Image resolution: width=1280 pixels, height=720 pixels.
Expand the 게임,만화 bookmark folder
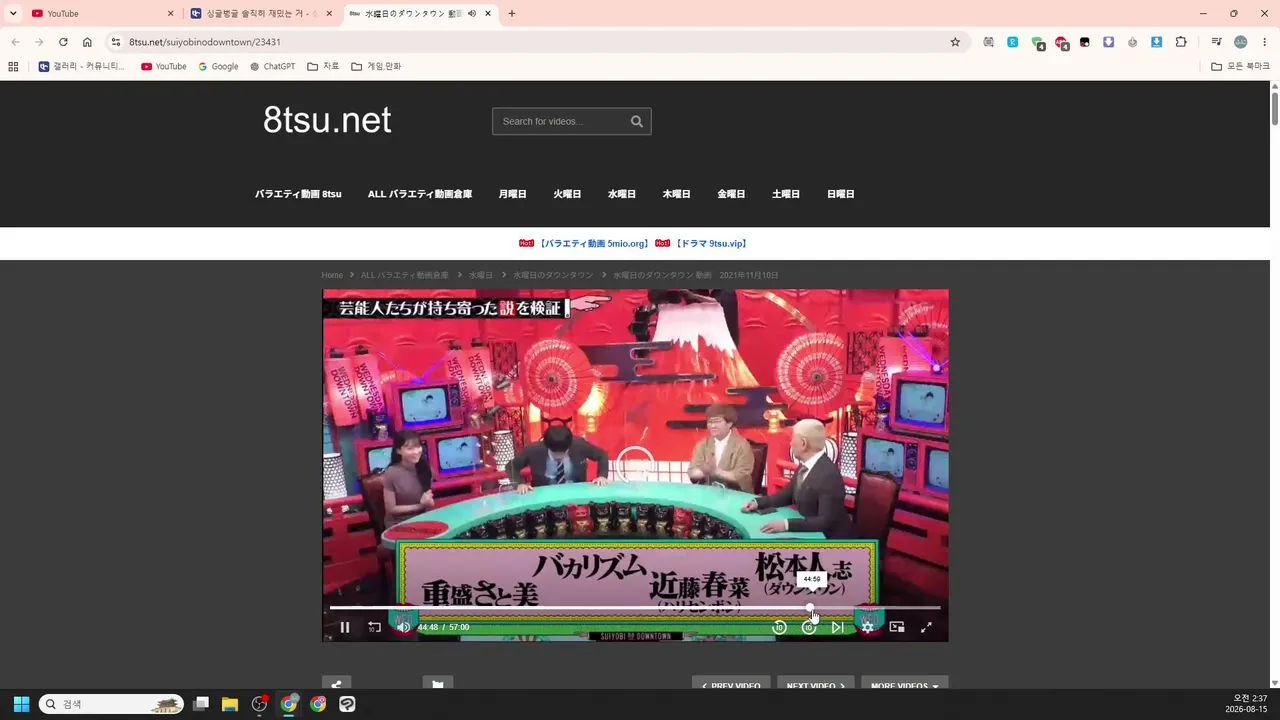tap(376, 67)
